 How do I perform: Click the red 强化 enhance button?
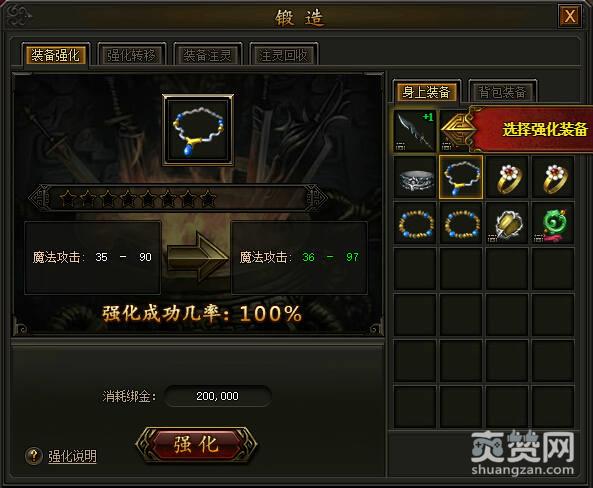click(196, 444)
